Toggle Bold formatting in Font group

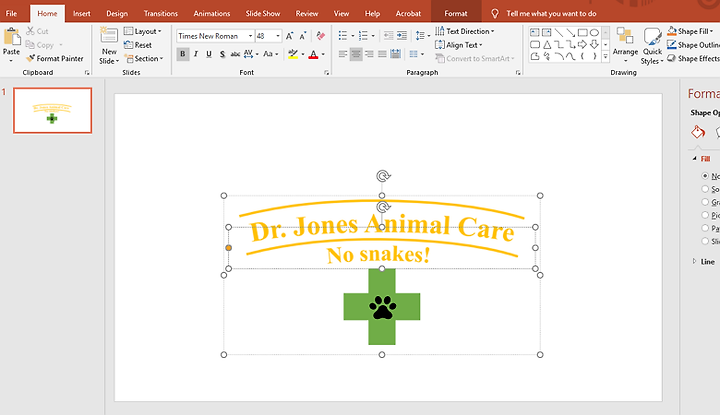[183, 54]
